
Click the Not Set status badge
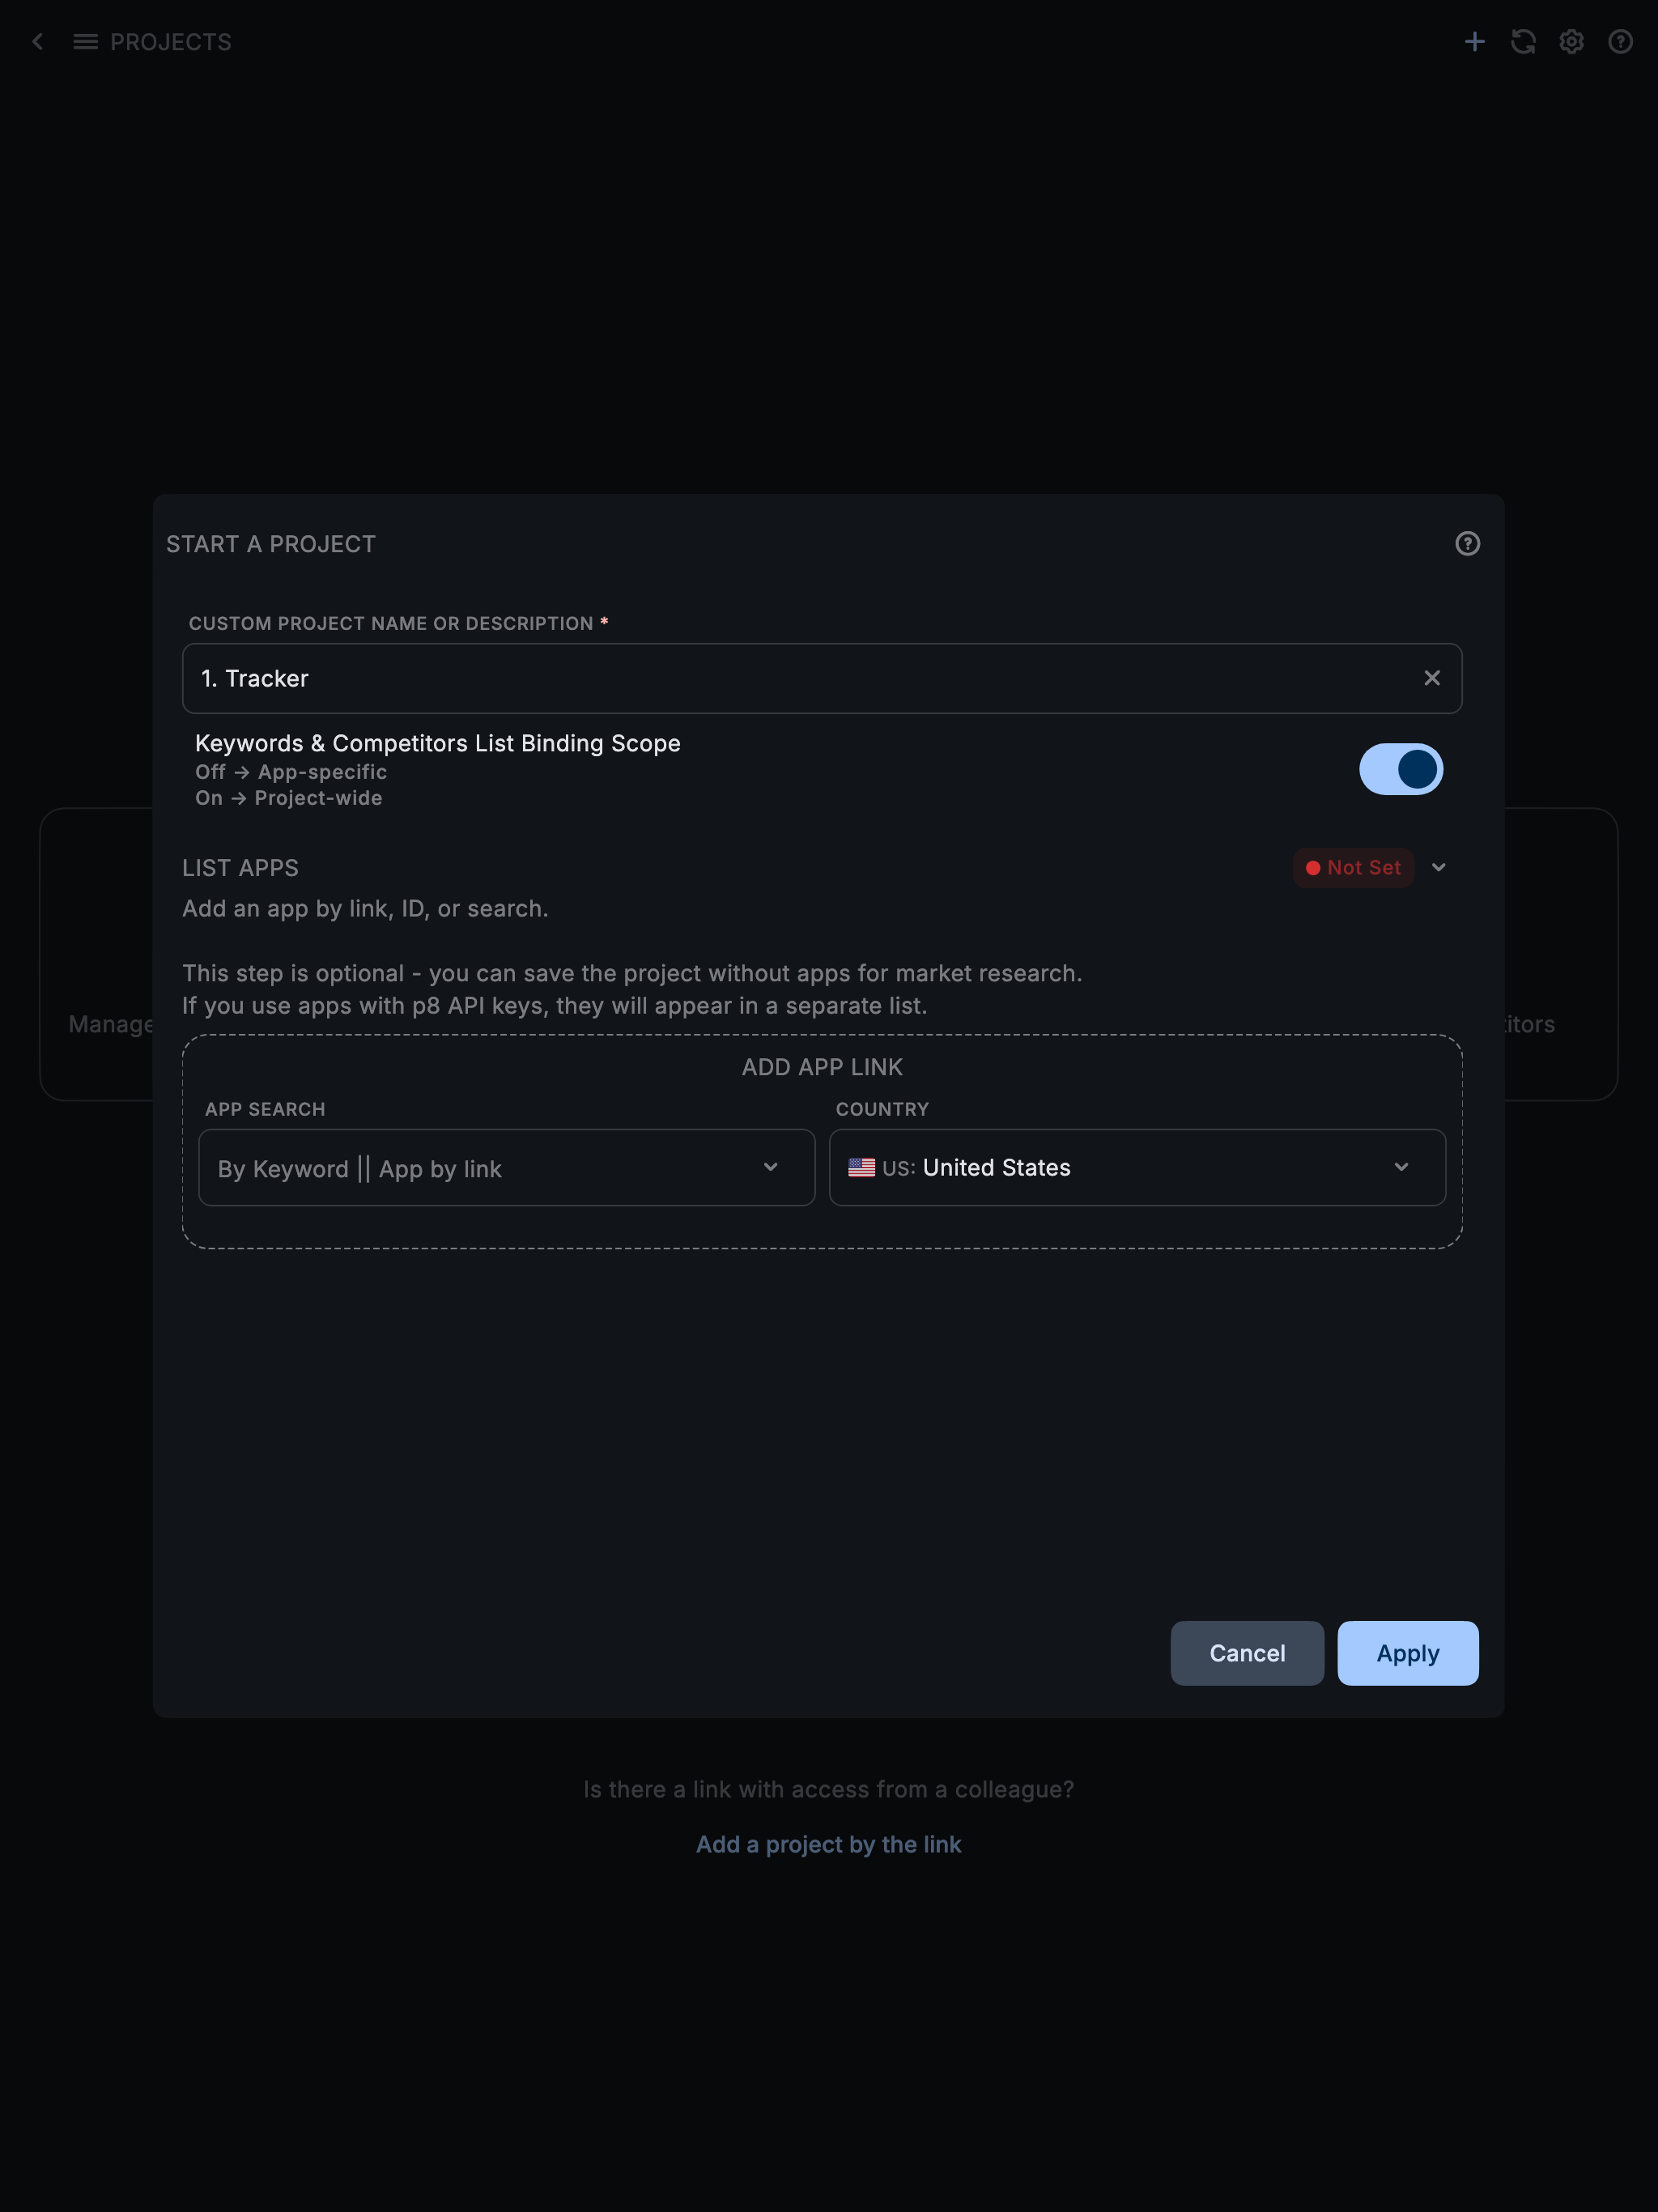coord(1353,868)
